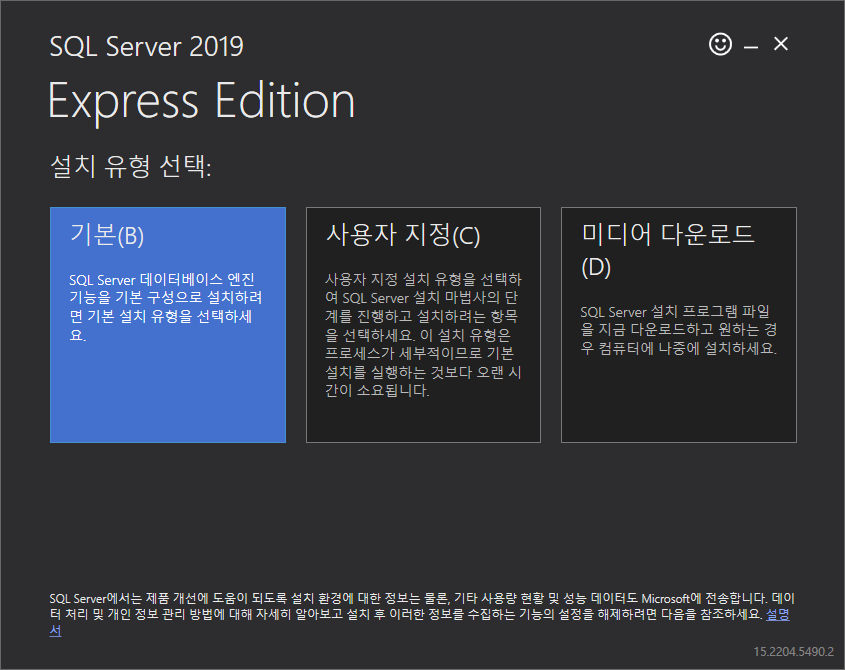Click the 설치 유형 선택 heading label

[x=130, y=165]
